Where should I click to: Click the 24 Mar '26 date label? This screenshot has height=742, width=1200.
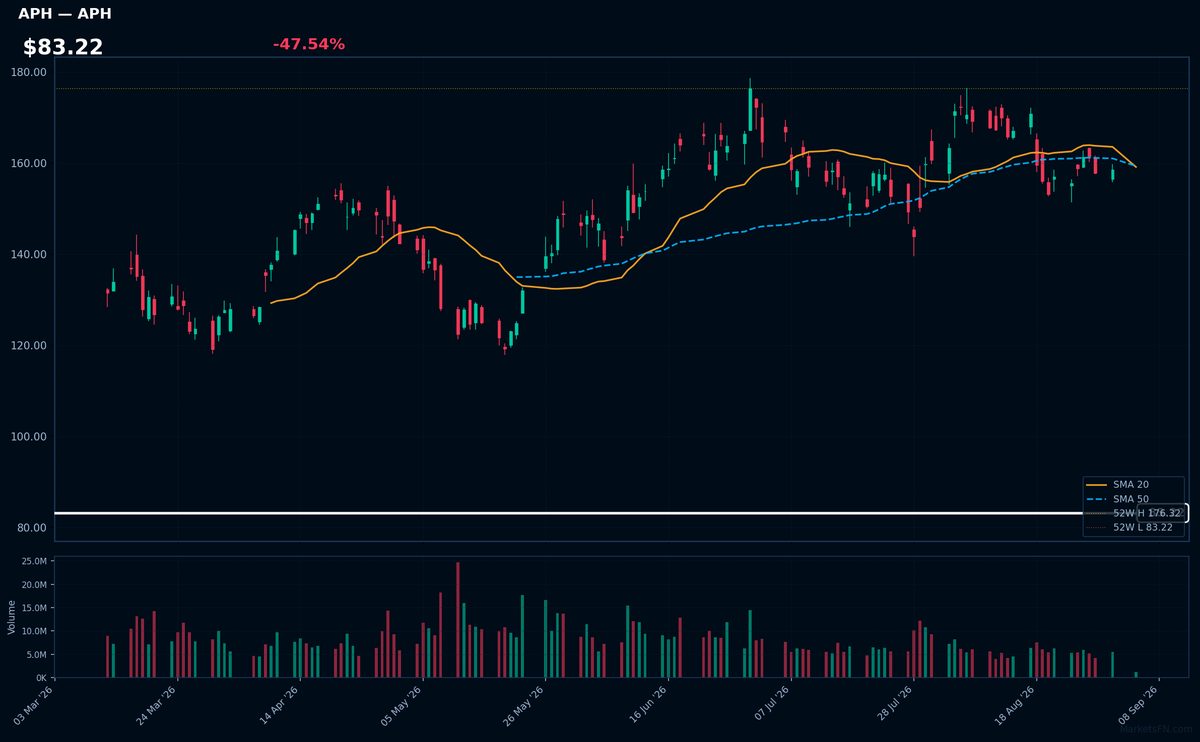[x=156, y=704]
